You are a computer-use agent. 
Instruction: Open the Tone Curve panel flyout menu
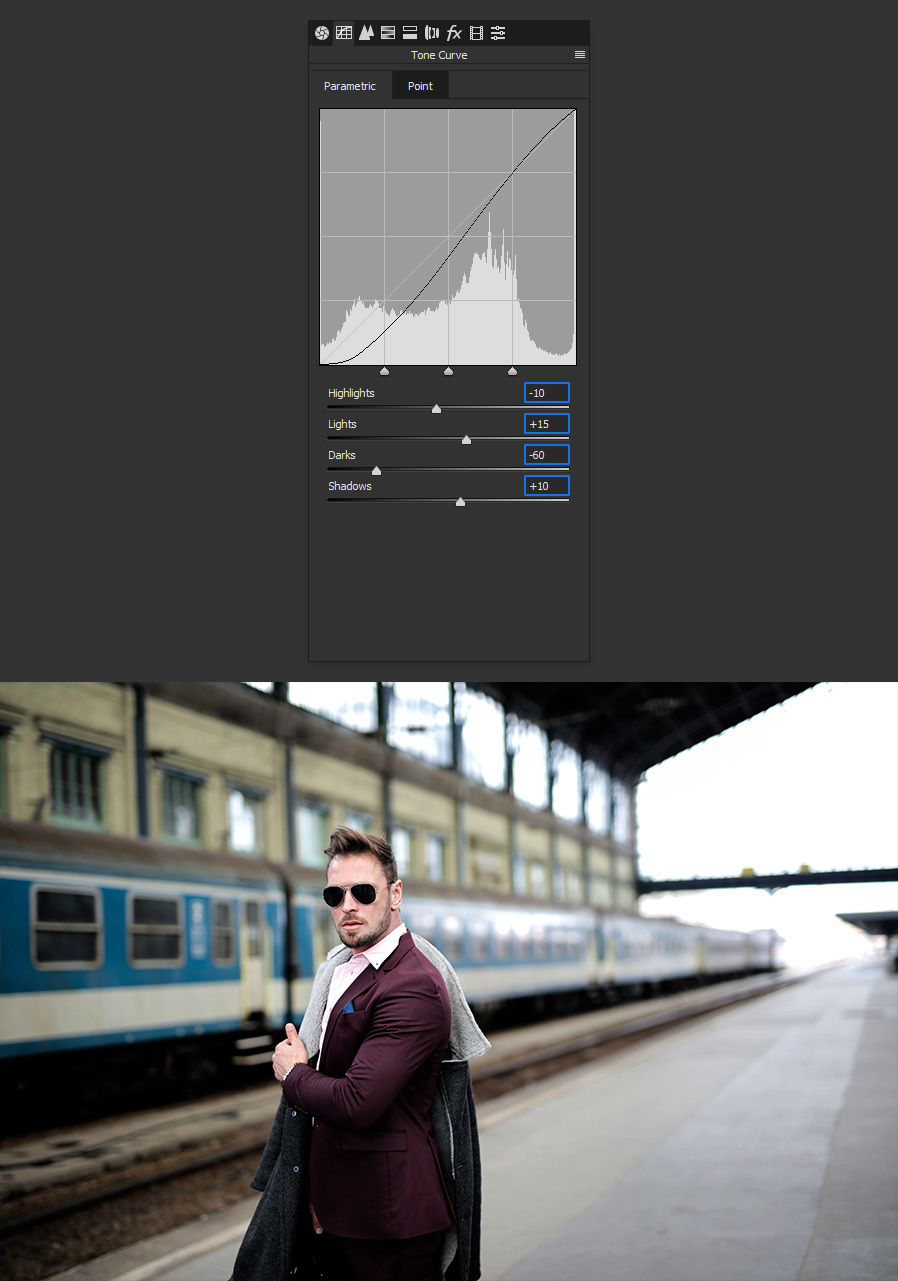pyautogui.click(x=579, y=55)
